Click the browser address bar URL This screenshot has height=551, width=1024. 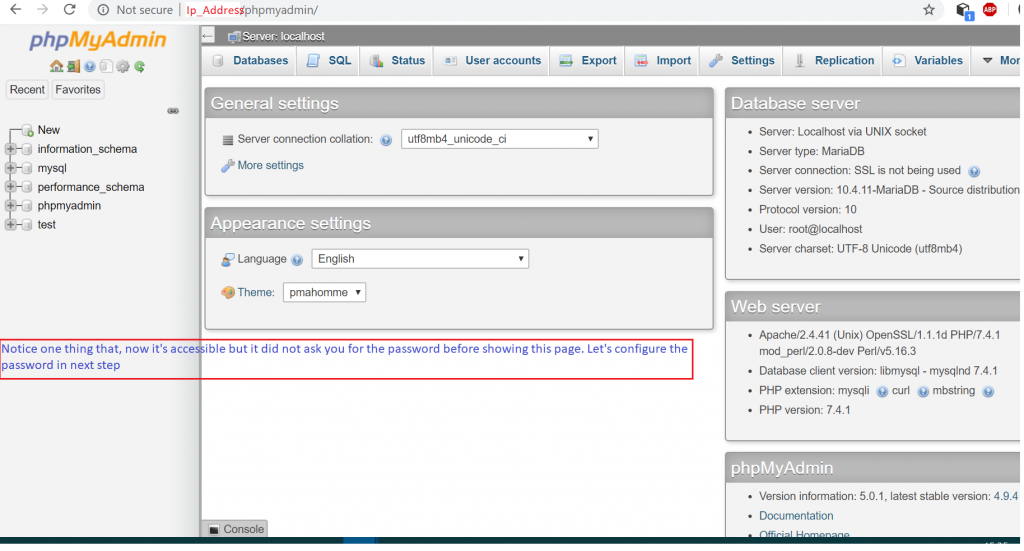[252, 10]
